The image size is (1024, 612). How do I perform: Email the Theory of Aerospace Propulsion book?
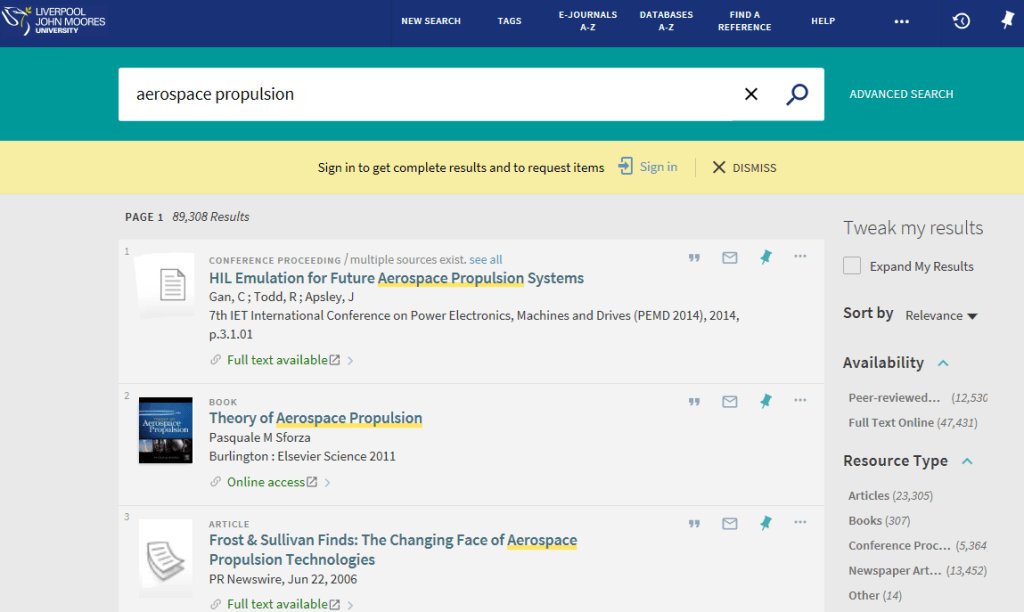pos(729,401)
